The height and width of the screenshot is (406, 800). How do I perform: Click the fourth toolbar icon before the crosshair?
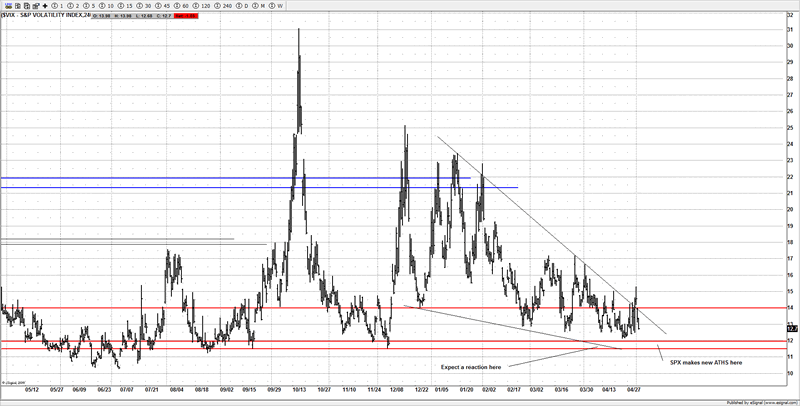click(35, 6)
